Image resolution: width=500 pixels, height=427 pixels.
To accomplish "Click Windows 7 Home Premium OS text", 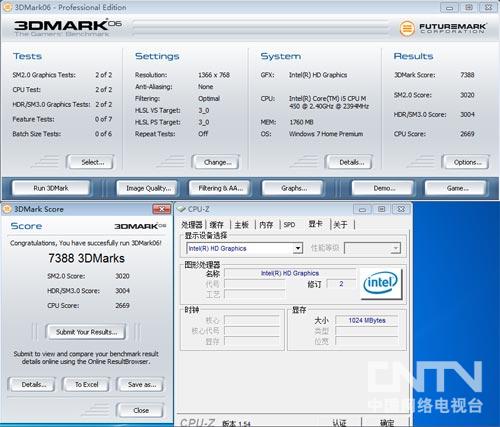I will click(326, 134).
